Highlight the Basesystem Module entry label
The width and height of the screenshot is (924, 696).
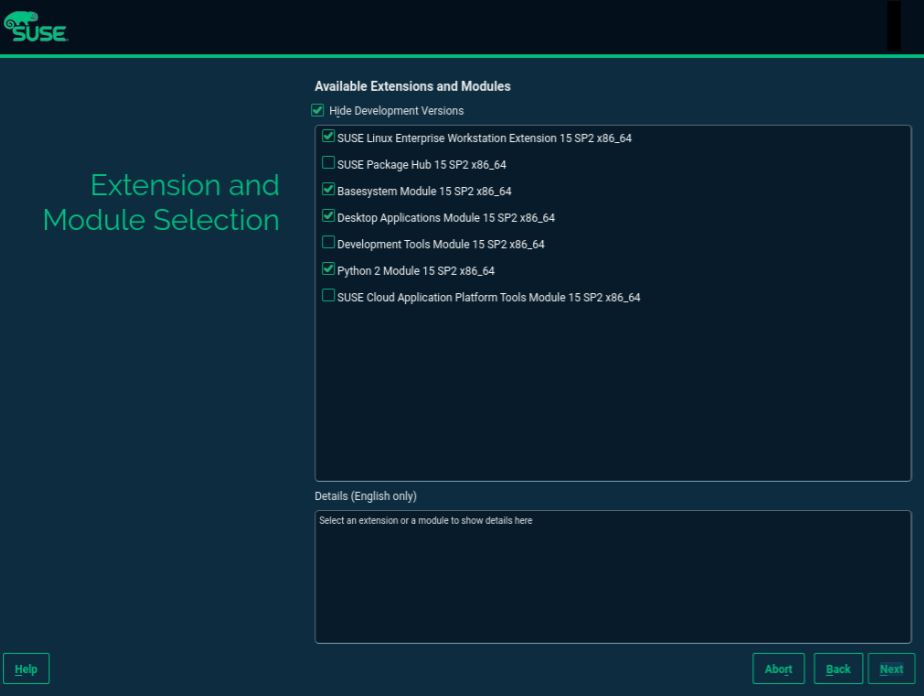click(x=424, y=191)
